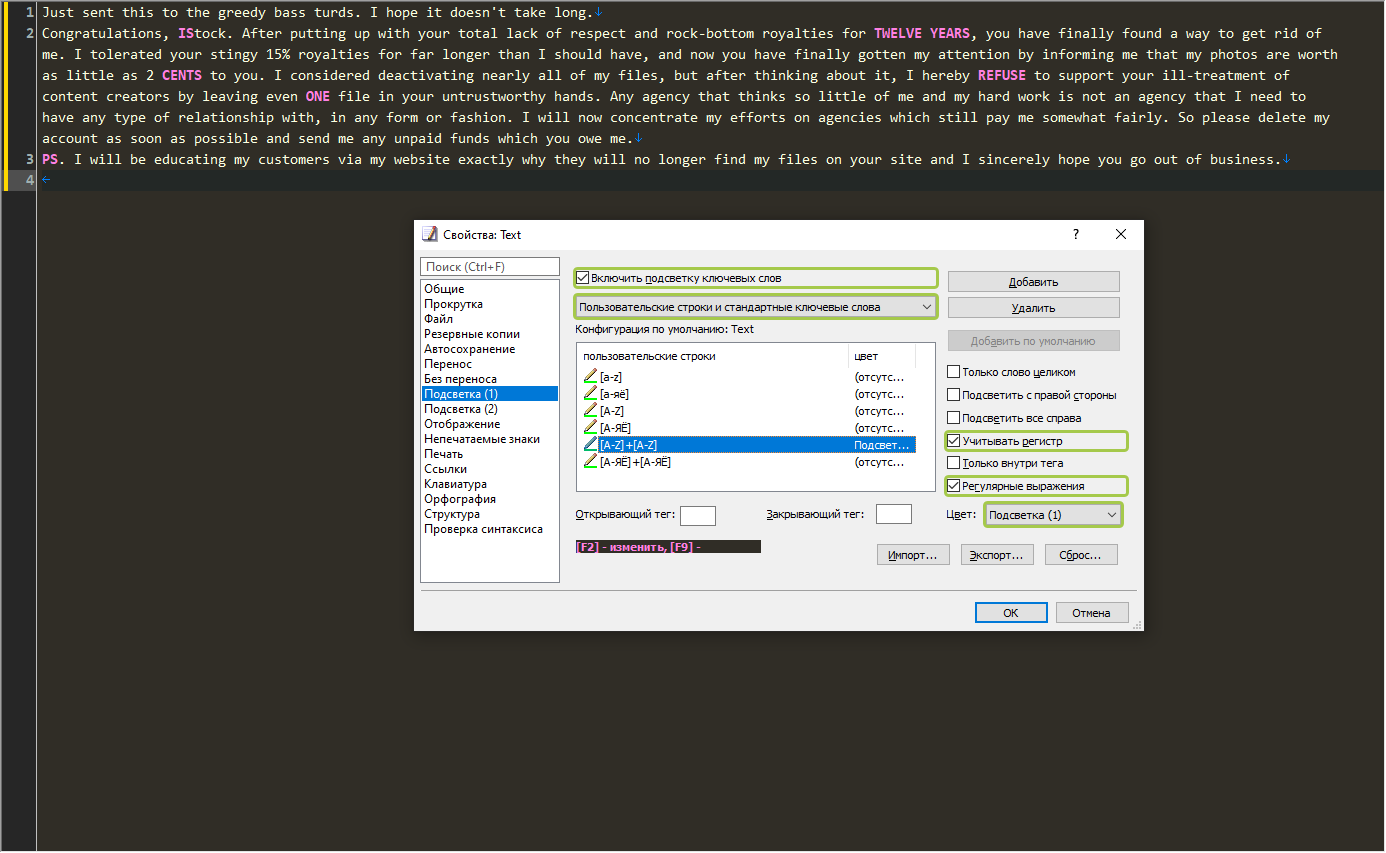Click the Сброс... button
The image size is (1386, 853).
point(1081,555)
